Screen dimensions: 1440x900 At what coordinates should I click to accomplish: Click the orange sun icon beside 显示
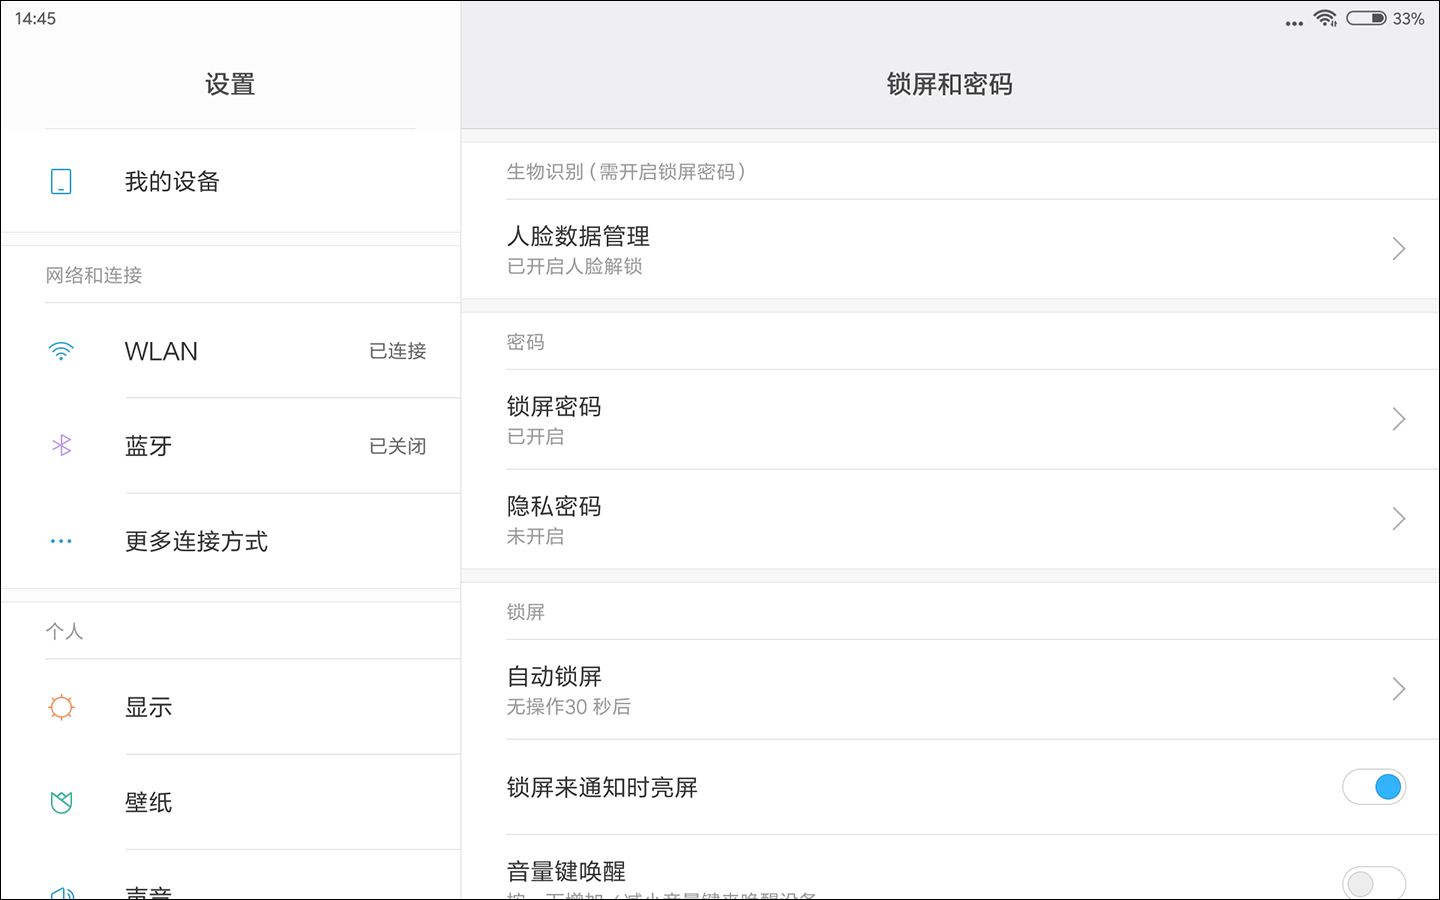61,706
